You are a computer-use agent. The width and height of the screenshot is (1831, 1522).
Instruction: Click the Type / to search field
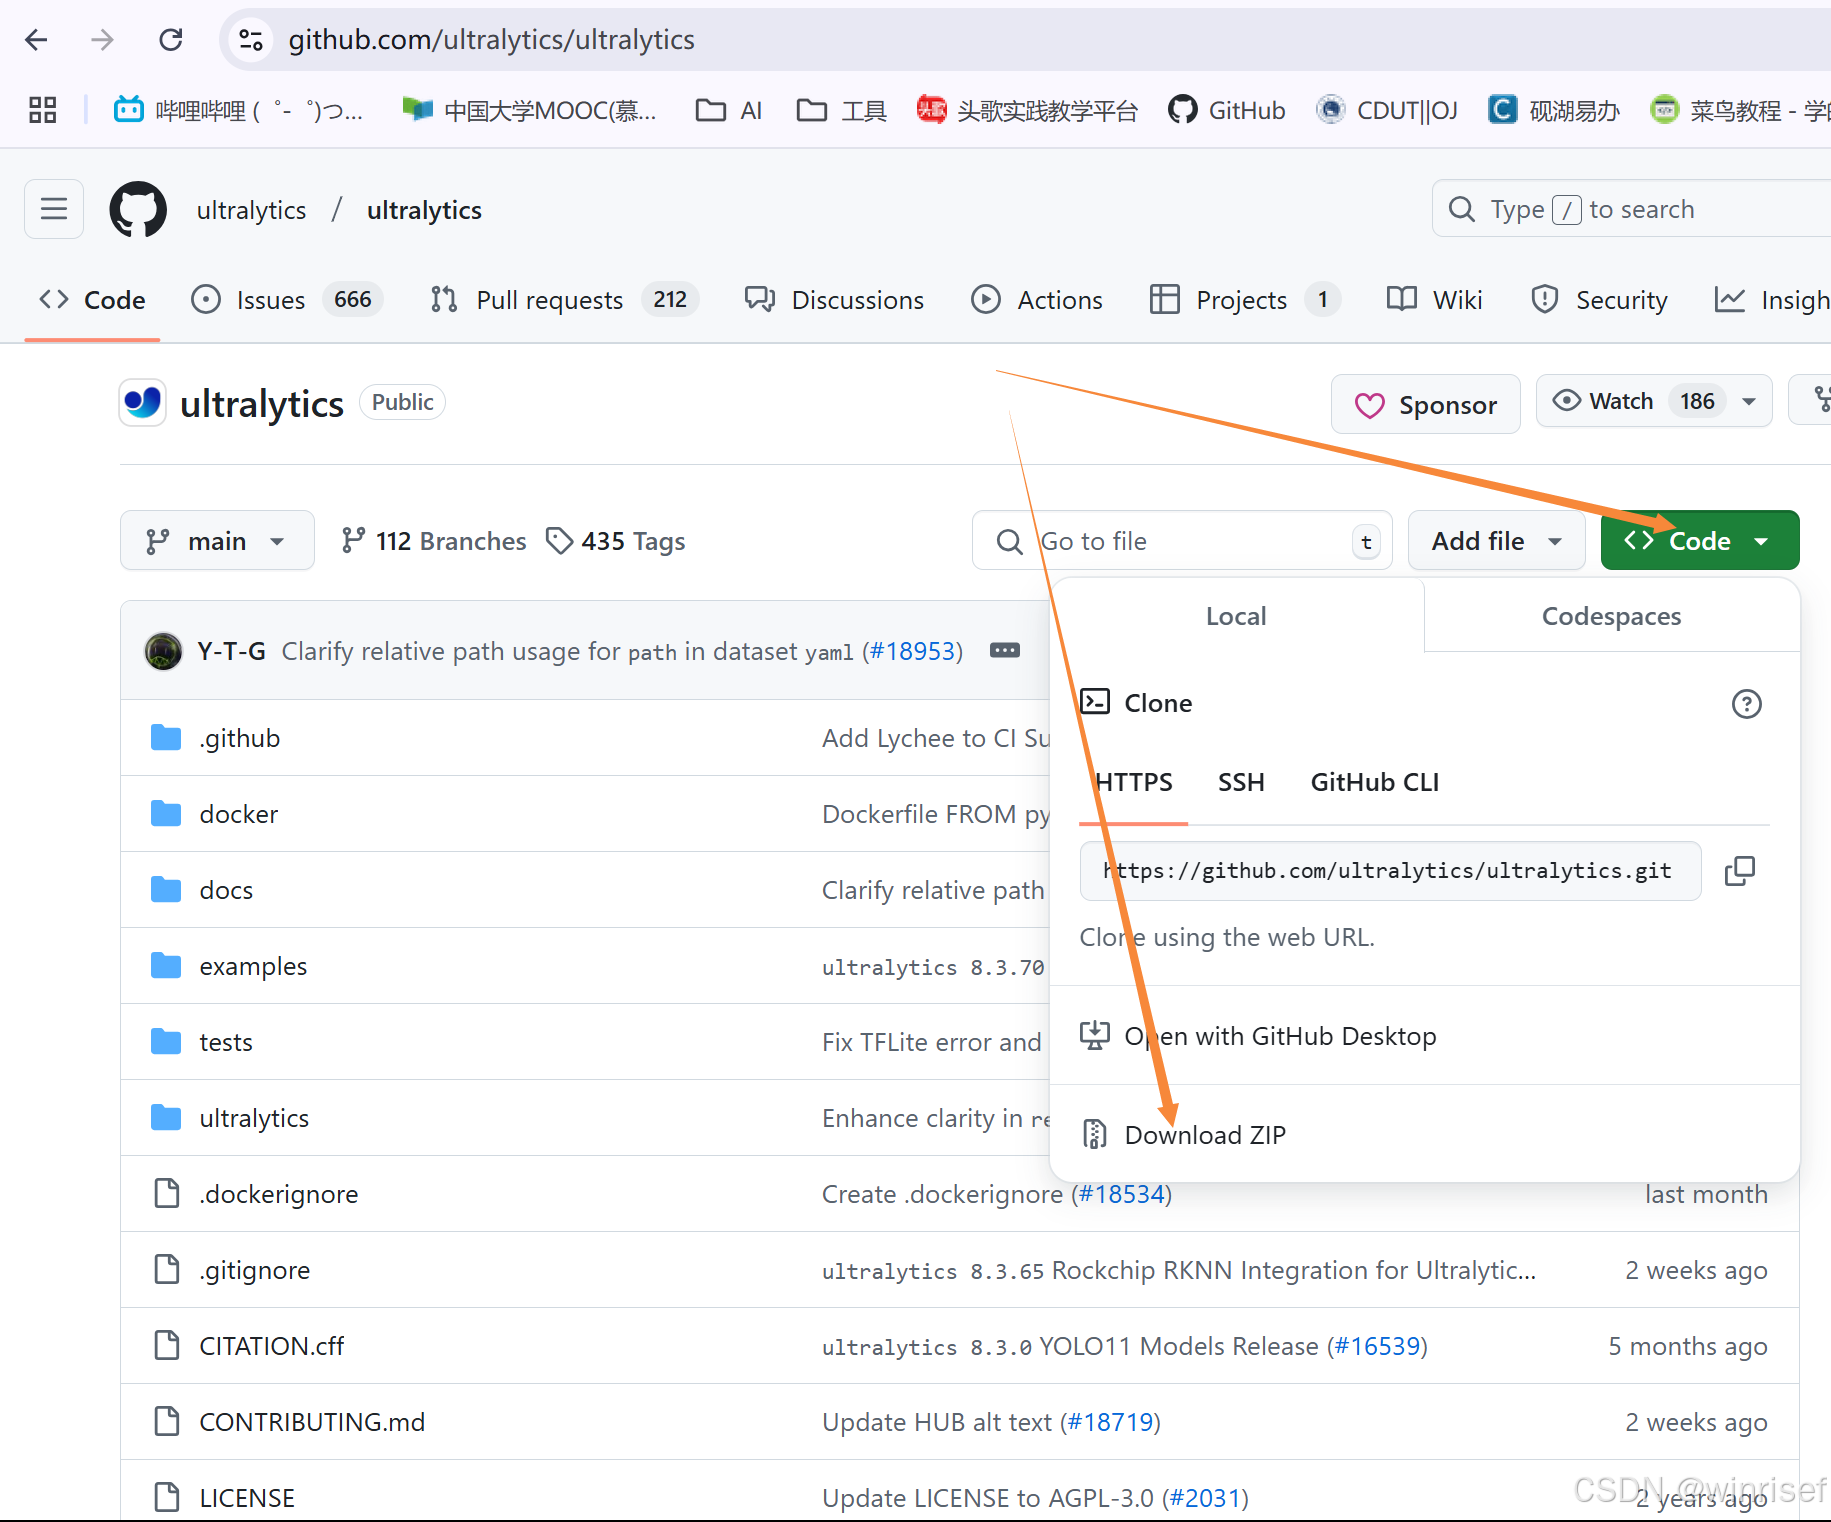pos(1630,209)
